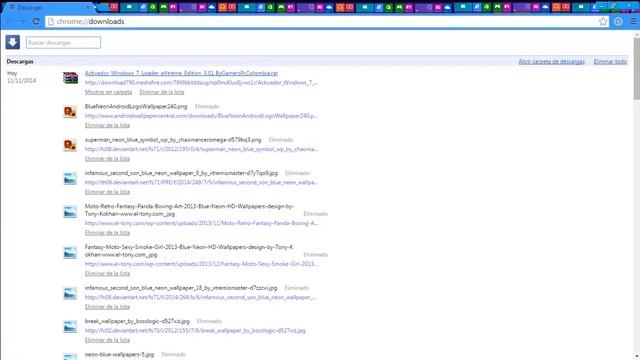The height and width of the screenshot is (360, 640).
Task: Click the browser forward arrow
Action: tap(22, 22)
